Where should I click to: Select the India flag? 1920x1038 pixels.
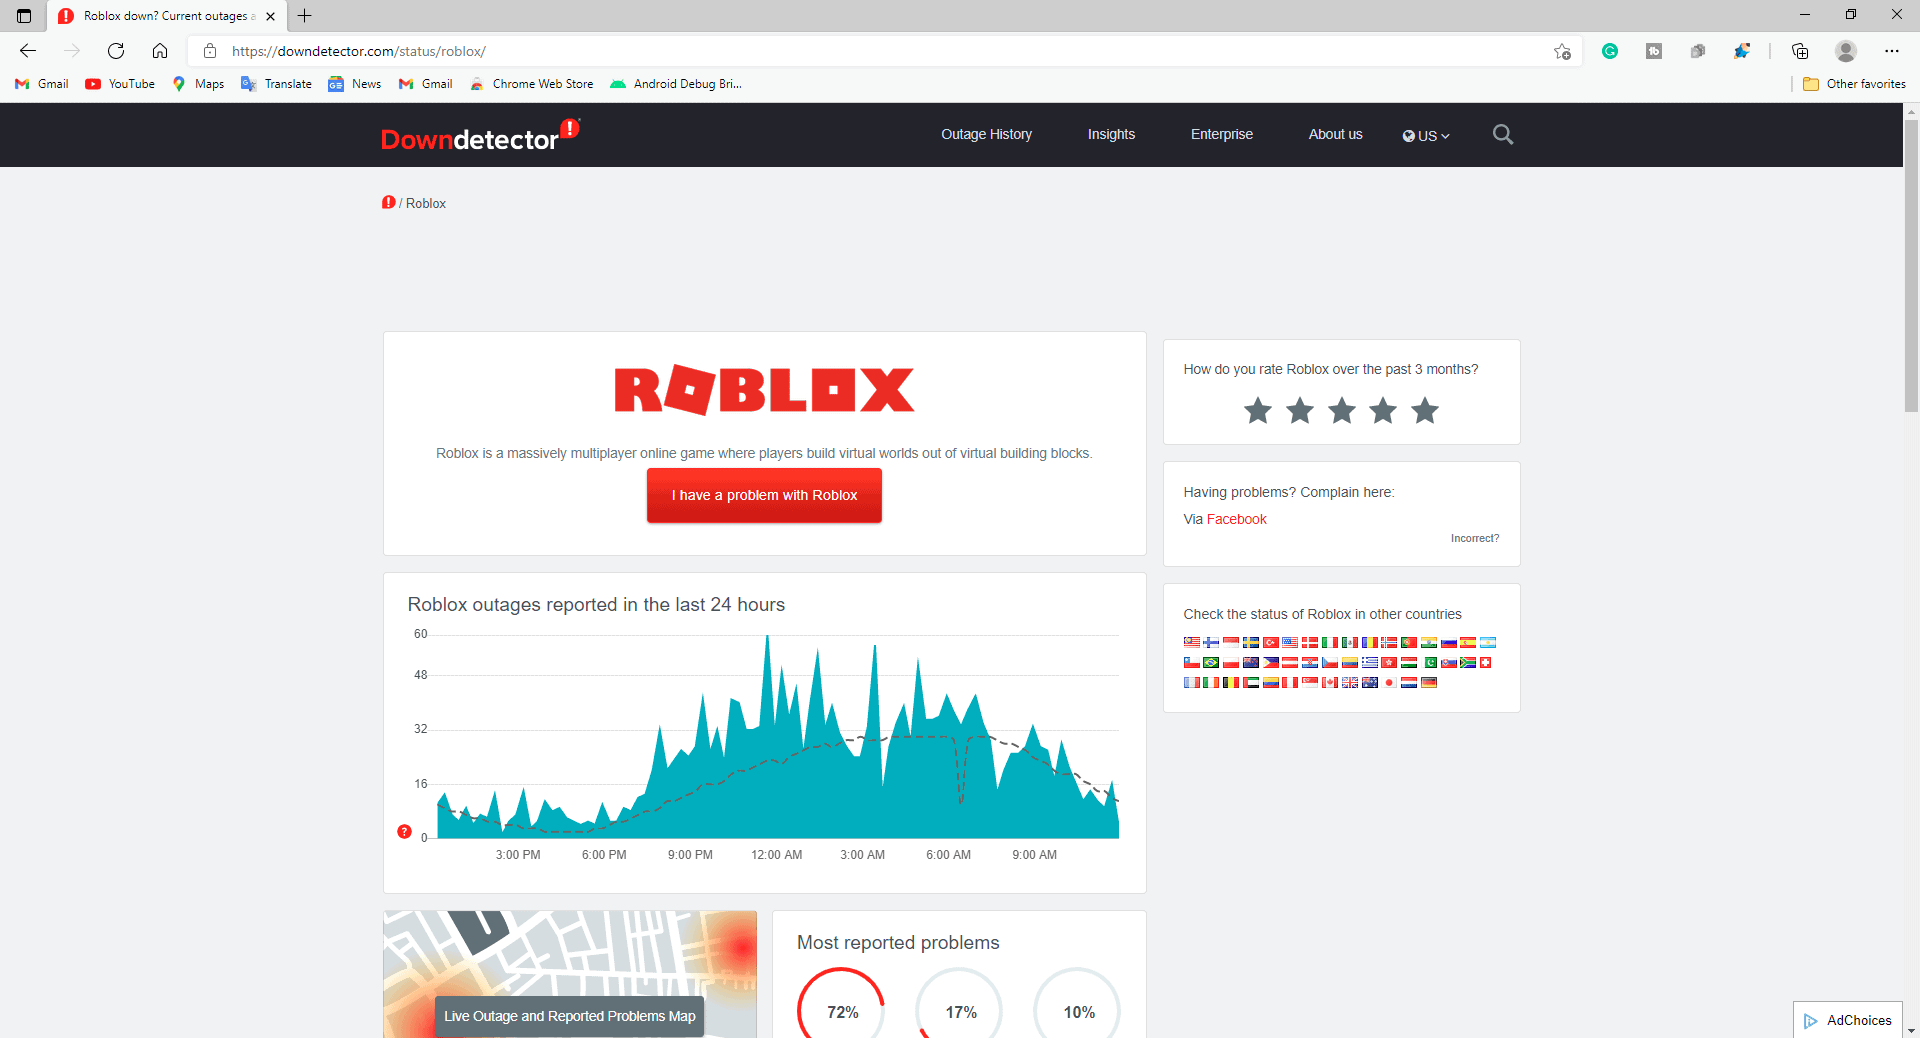point(1429,642)
